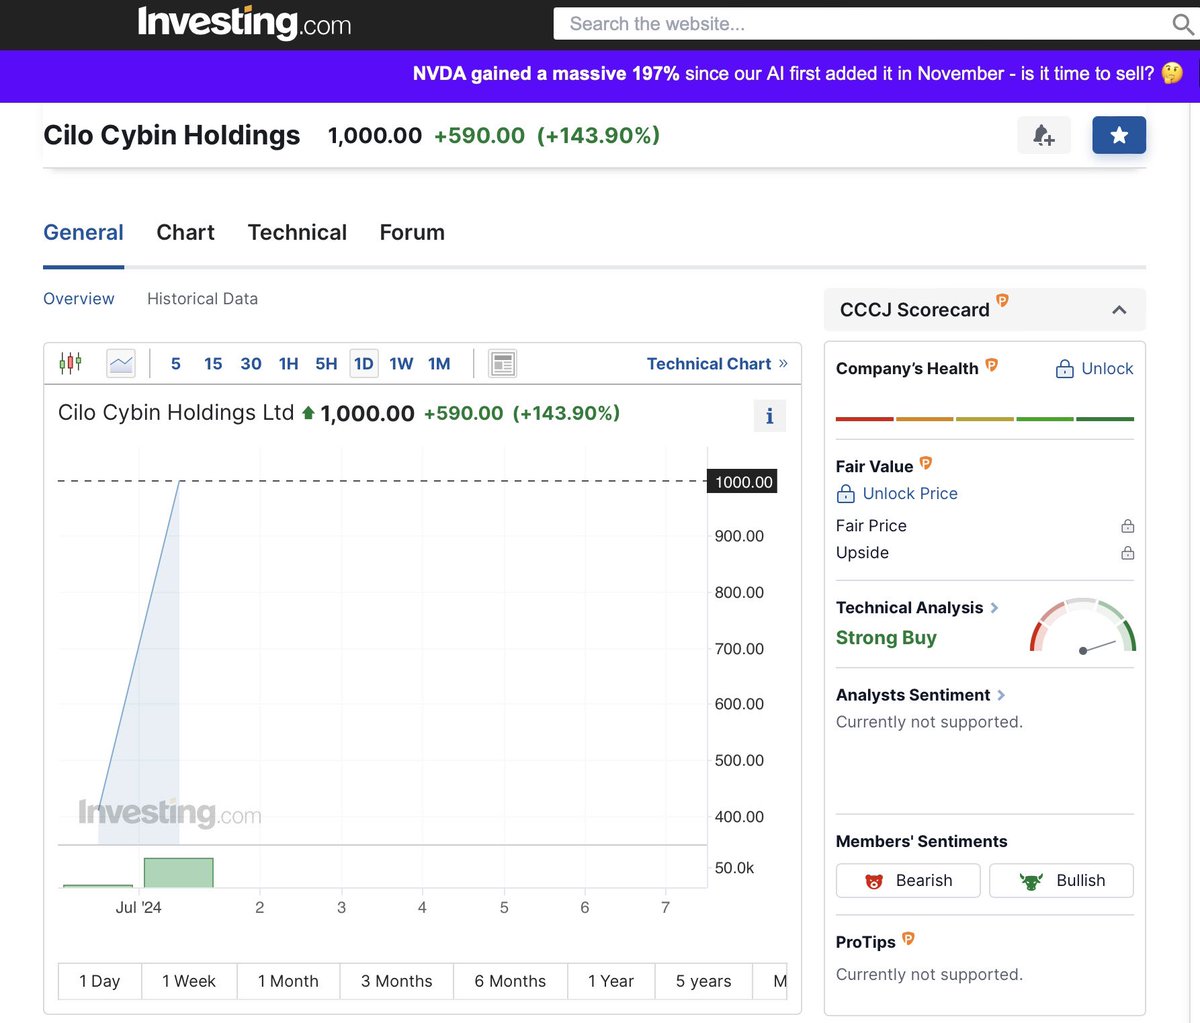Click the 1000.00 price label on chart
1200x1023 pixels.
click(x=744, y=482)
